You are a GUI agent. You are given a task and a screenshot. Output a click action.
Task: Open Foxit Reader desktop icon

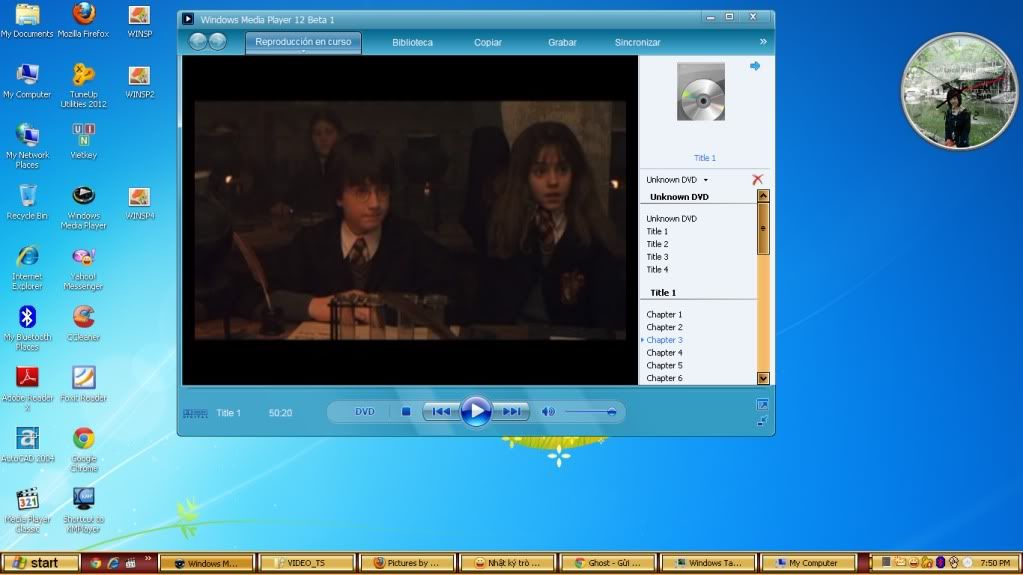[x=84, y=384]
